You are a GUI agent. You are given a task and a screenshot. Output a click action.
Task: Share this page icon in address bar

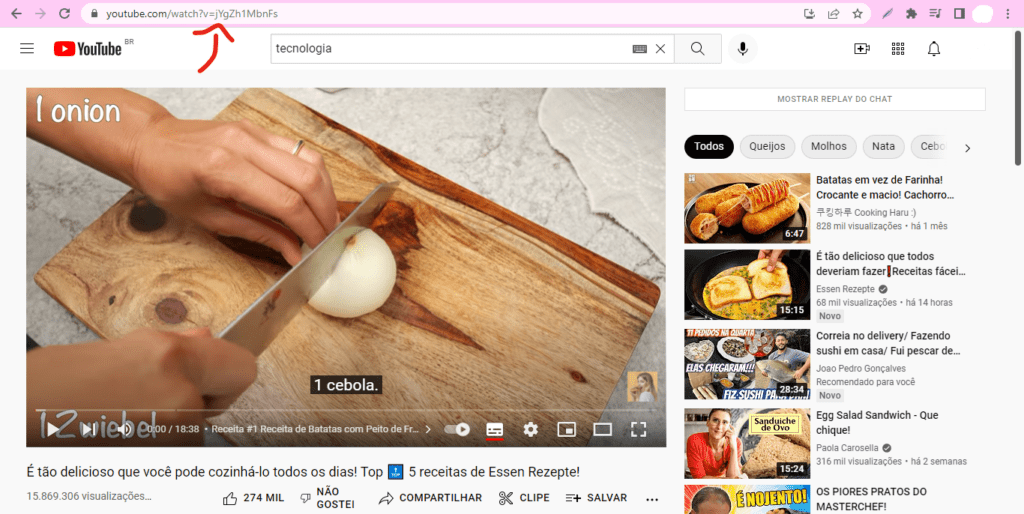(x=833, y=14)
